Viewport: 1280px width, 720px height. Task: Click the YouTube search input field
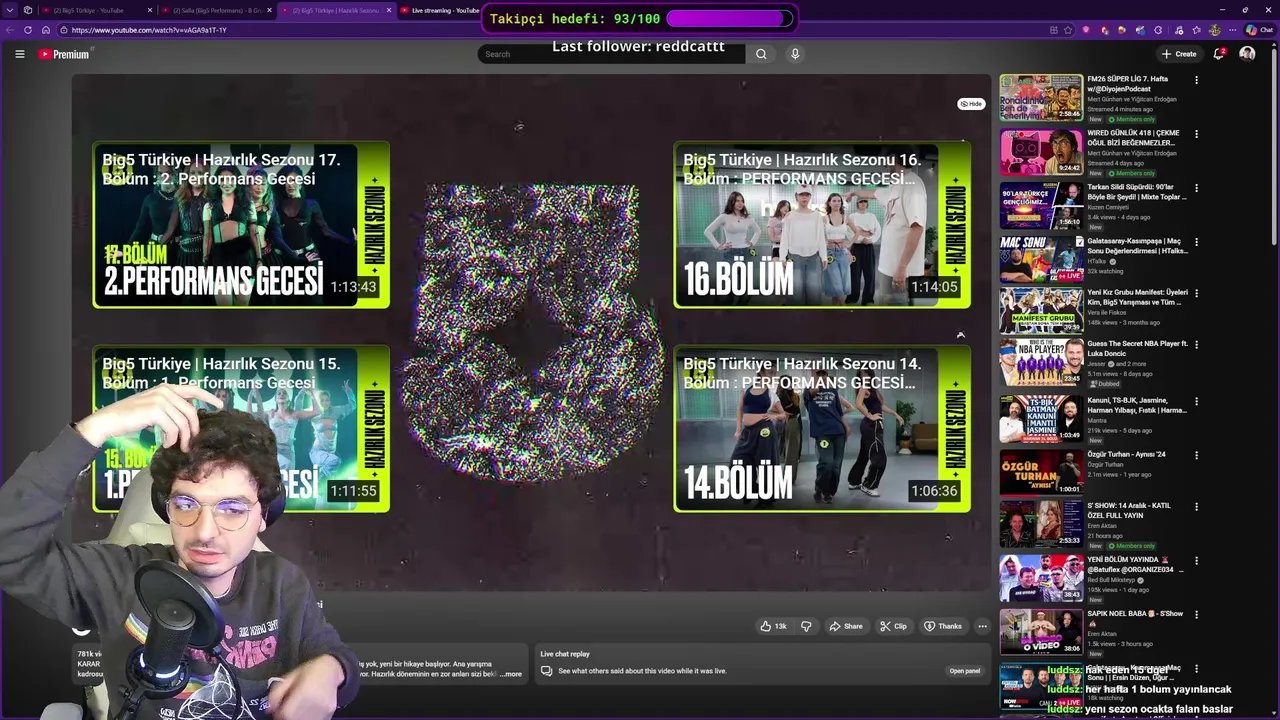click(611, 54)
